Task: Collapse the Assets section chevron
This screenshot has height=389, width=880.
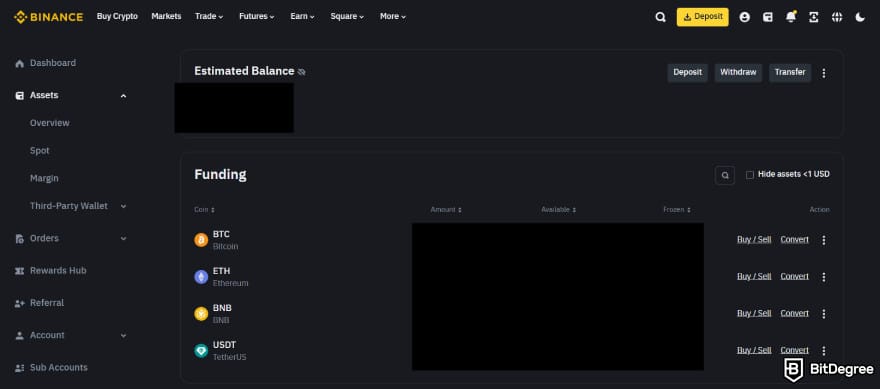Action: pos(123,96)
